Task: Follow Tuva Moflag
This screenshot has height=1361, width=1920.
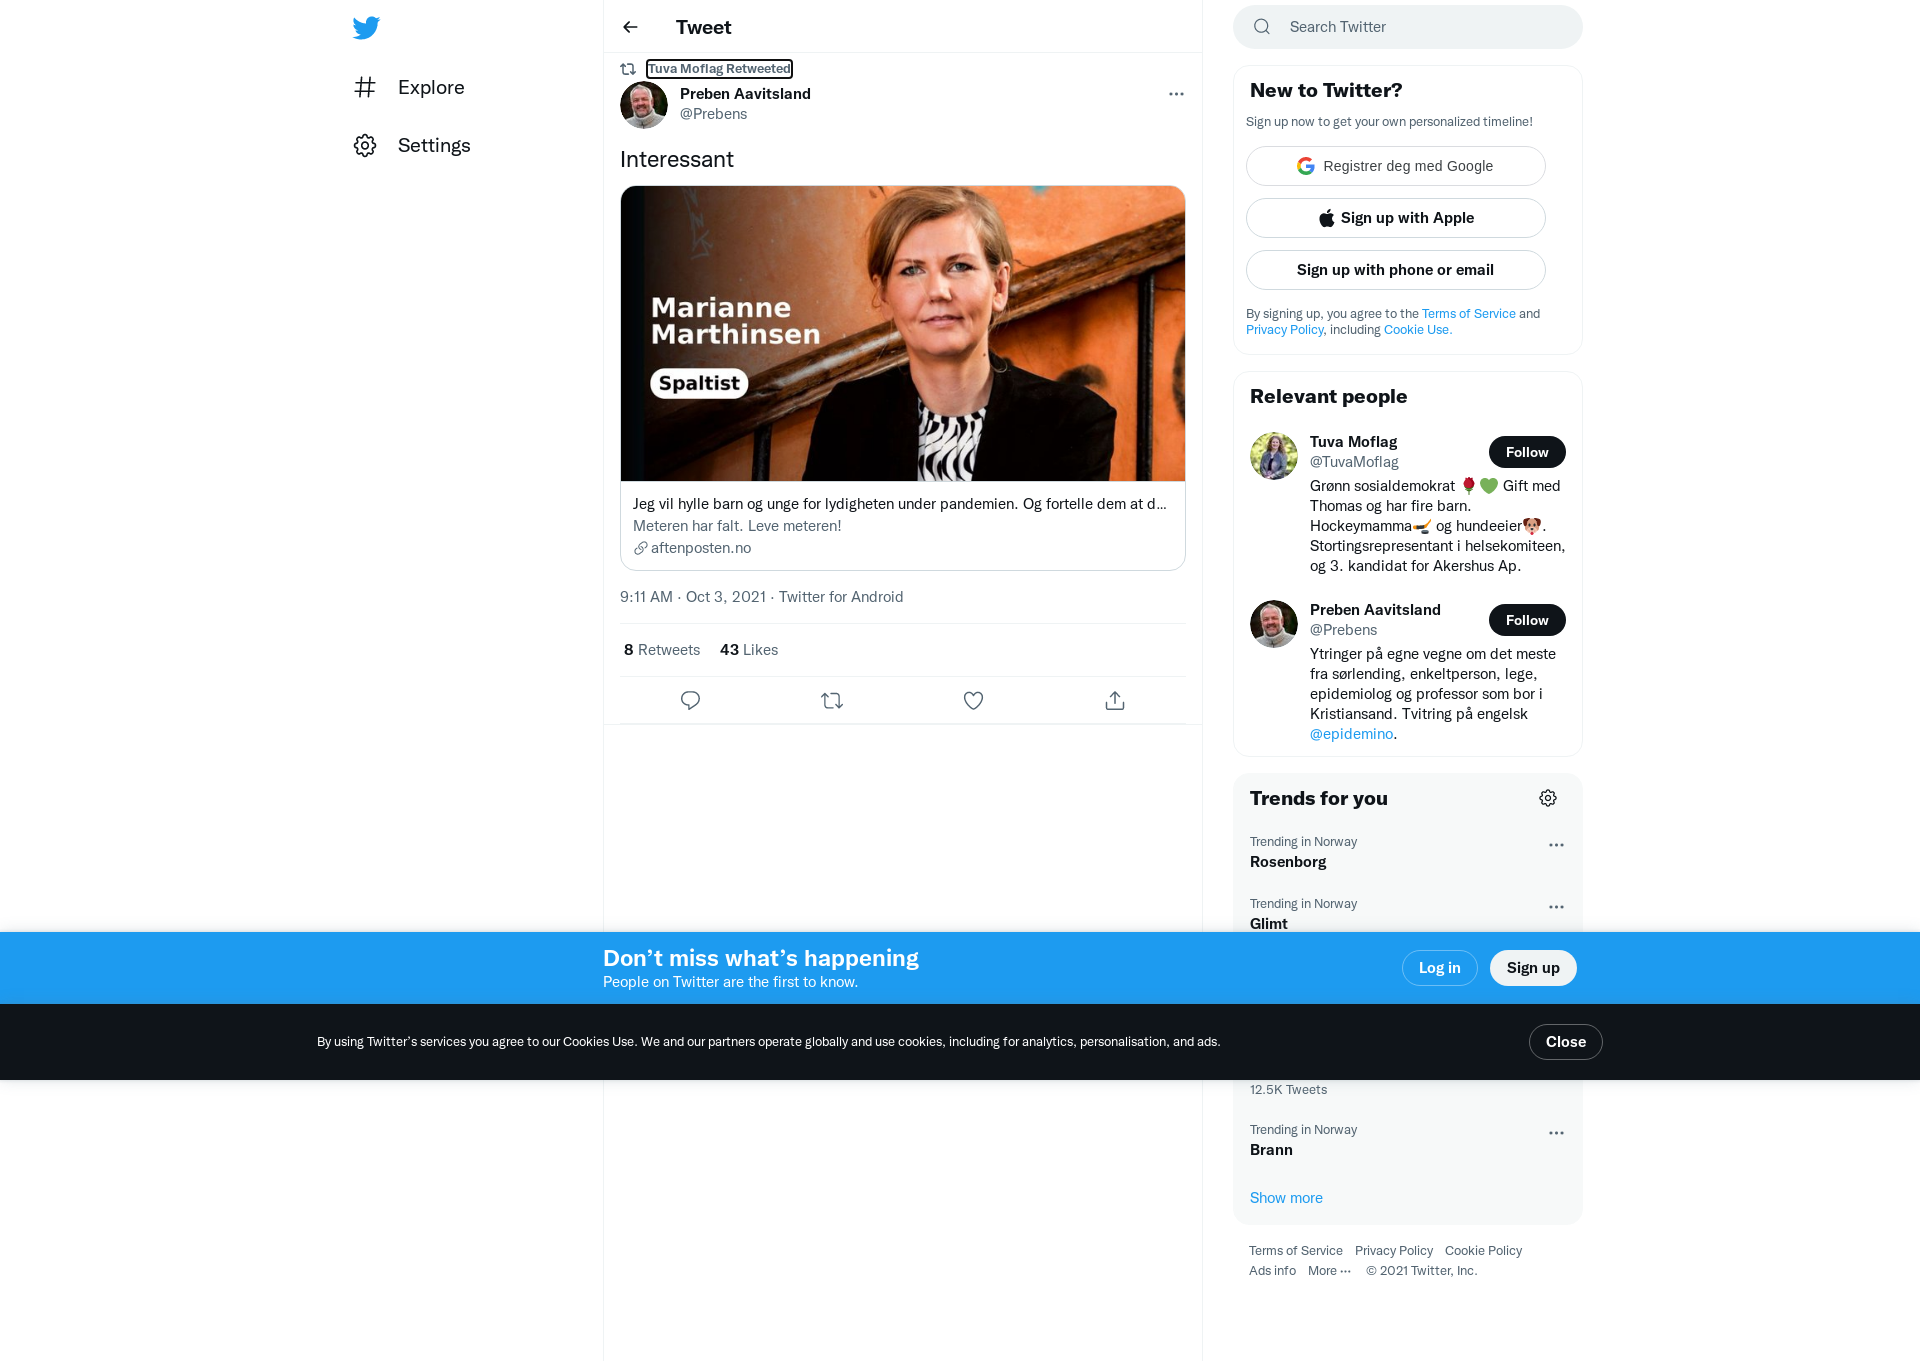Action: (1527, 452)
